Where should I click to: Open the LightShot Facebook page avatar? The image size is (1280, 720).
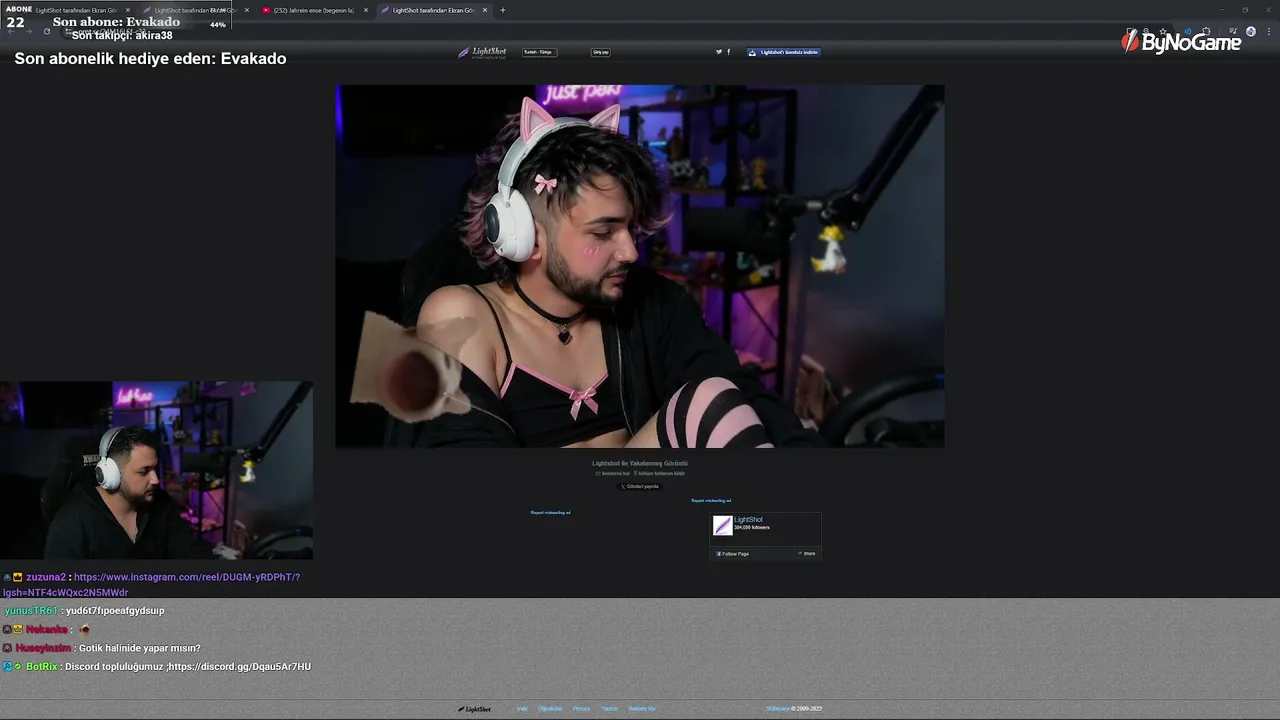click(x=722, y=526)
